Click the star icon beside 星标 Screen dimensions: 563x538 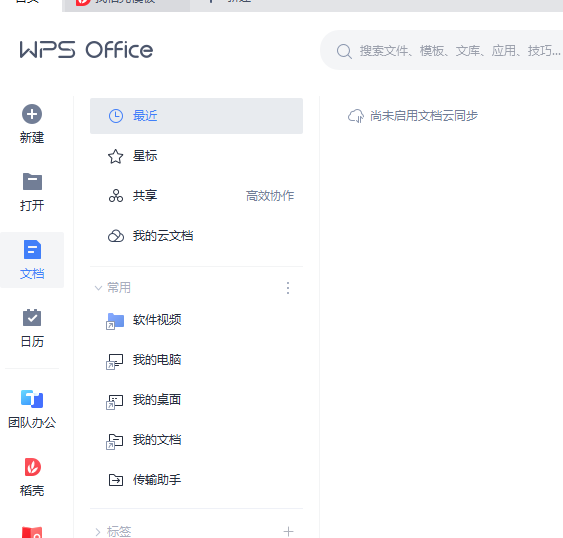116,156
